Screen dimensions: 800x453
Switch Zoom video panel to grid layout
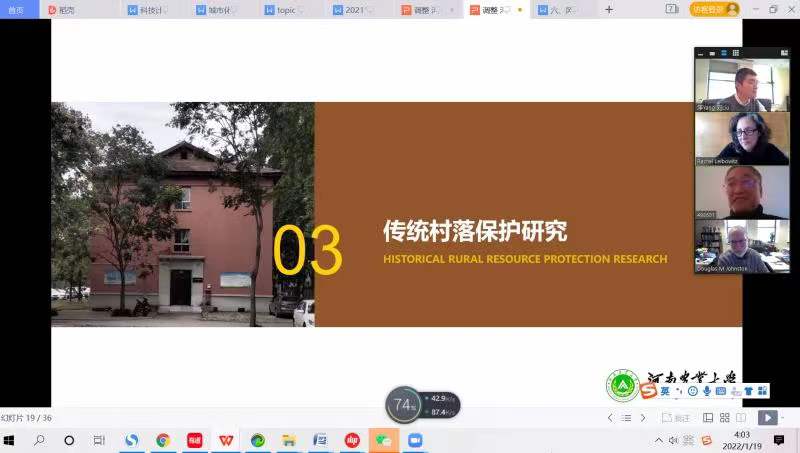(736, 53)
